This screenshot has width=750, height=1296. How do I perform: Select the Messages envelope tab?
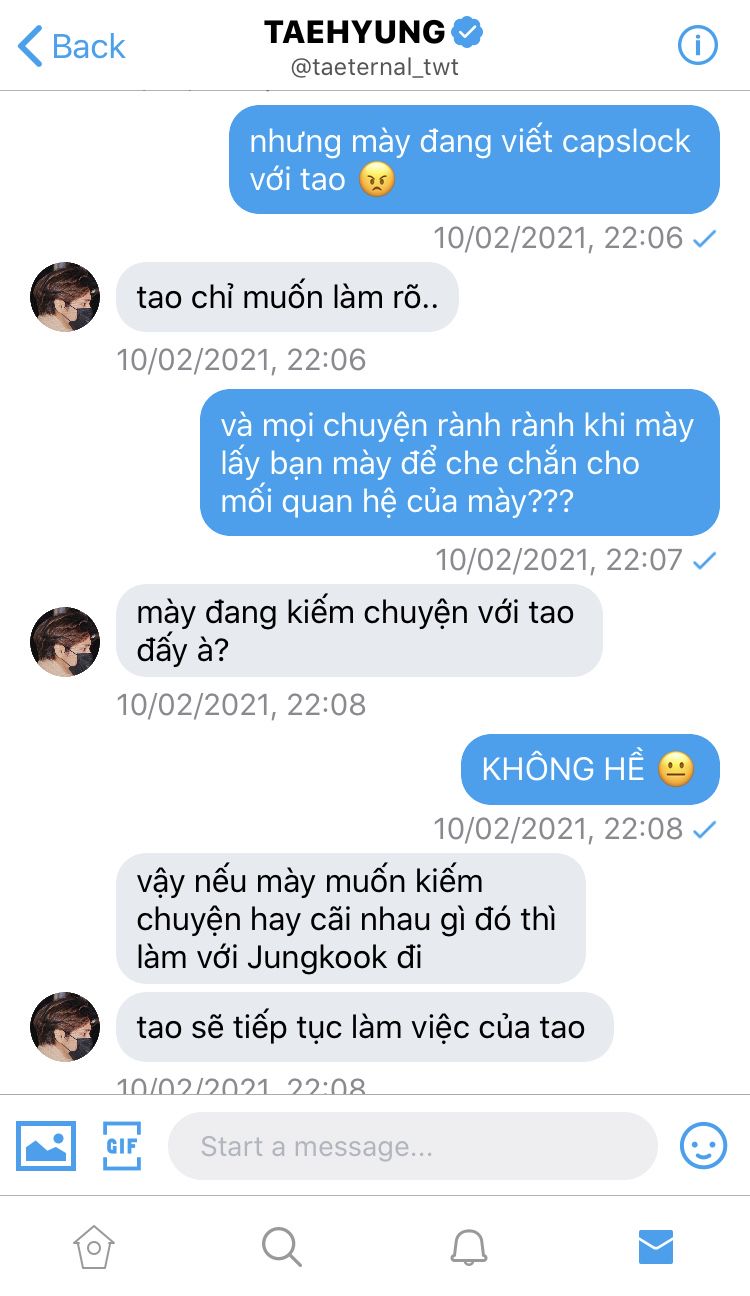tap(656, 1247)
